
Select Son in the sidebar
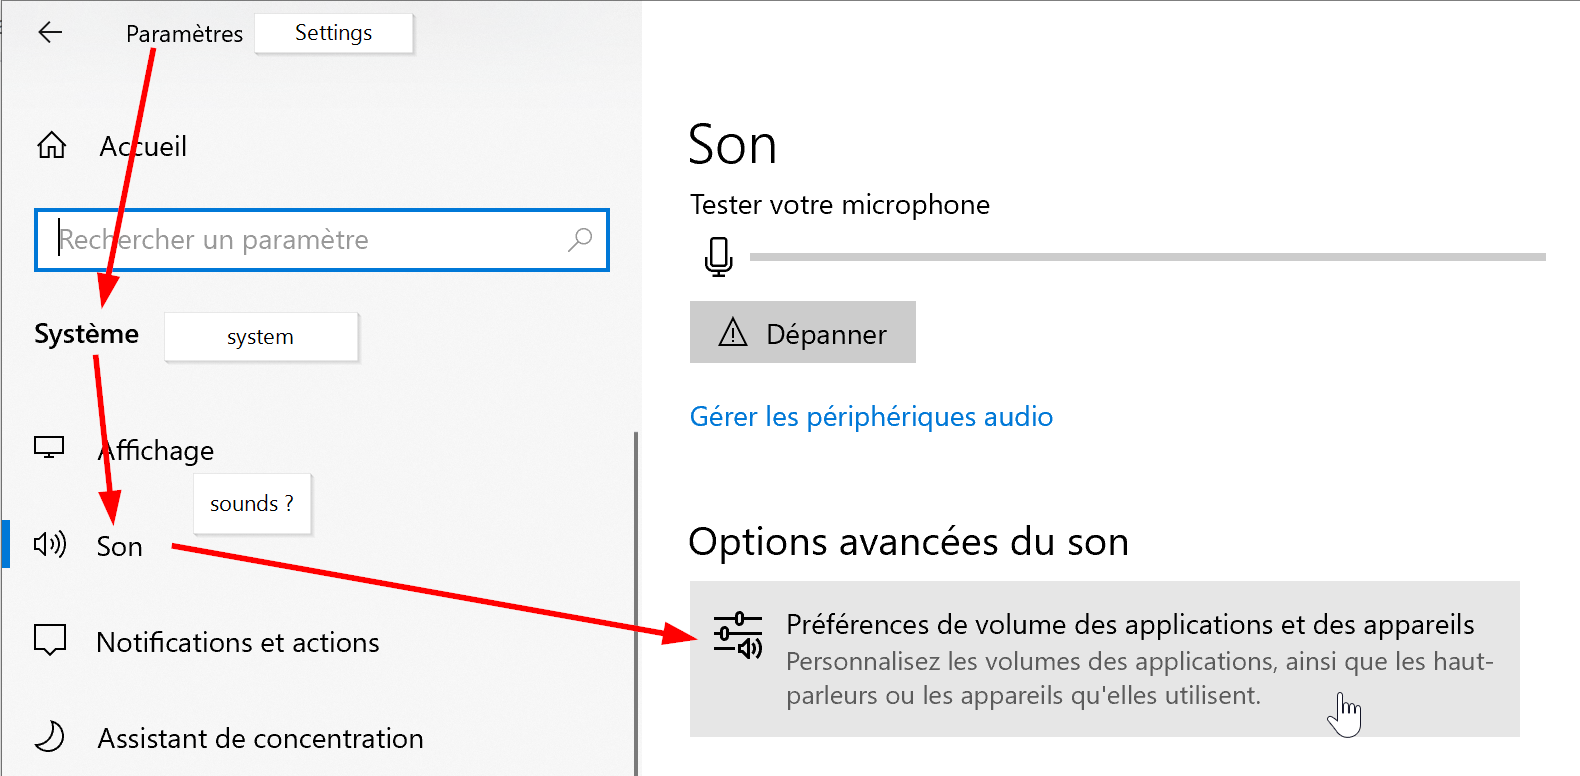tap(119, 547)
